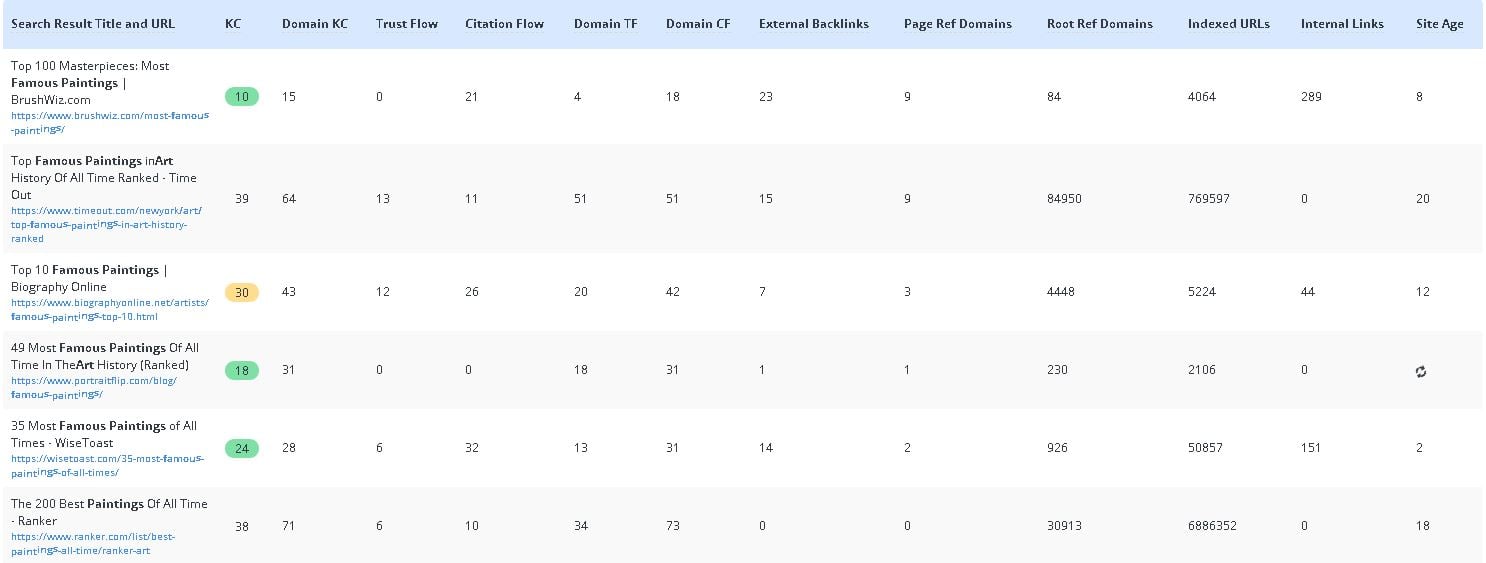Viewport: 1486px width, 563px height.
Task: Open the wisetoast.com 35 most famous paintings link
Action: click(x=107, y=465)
